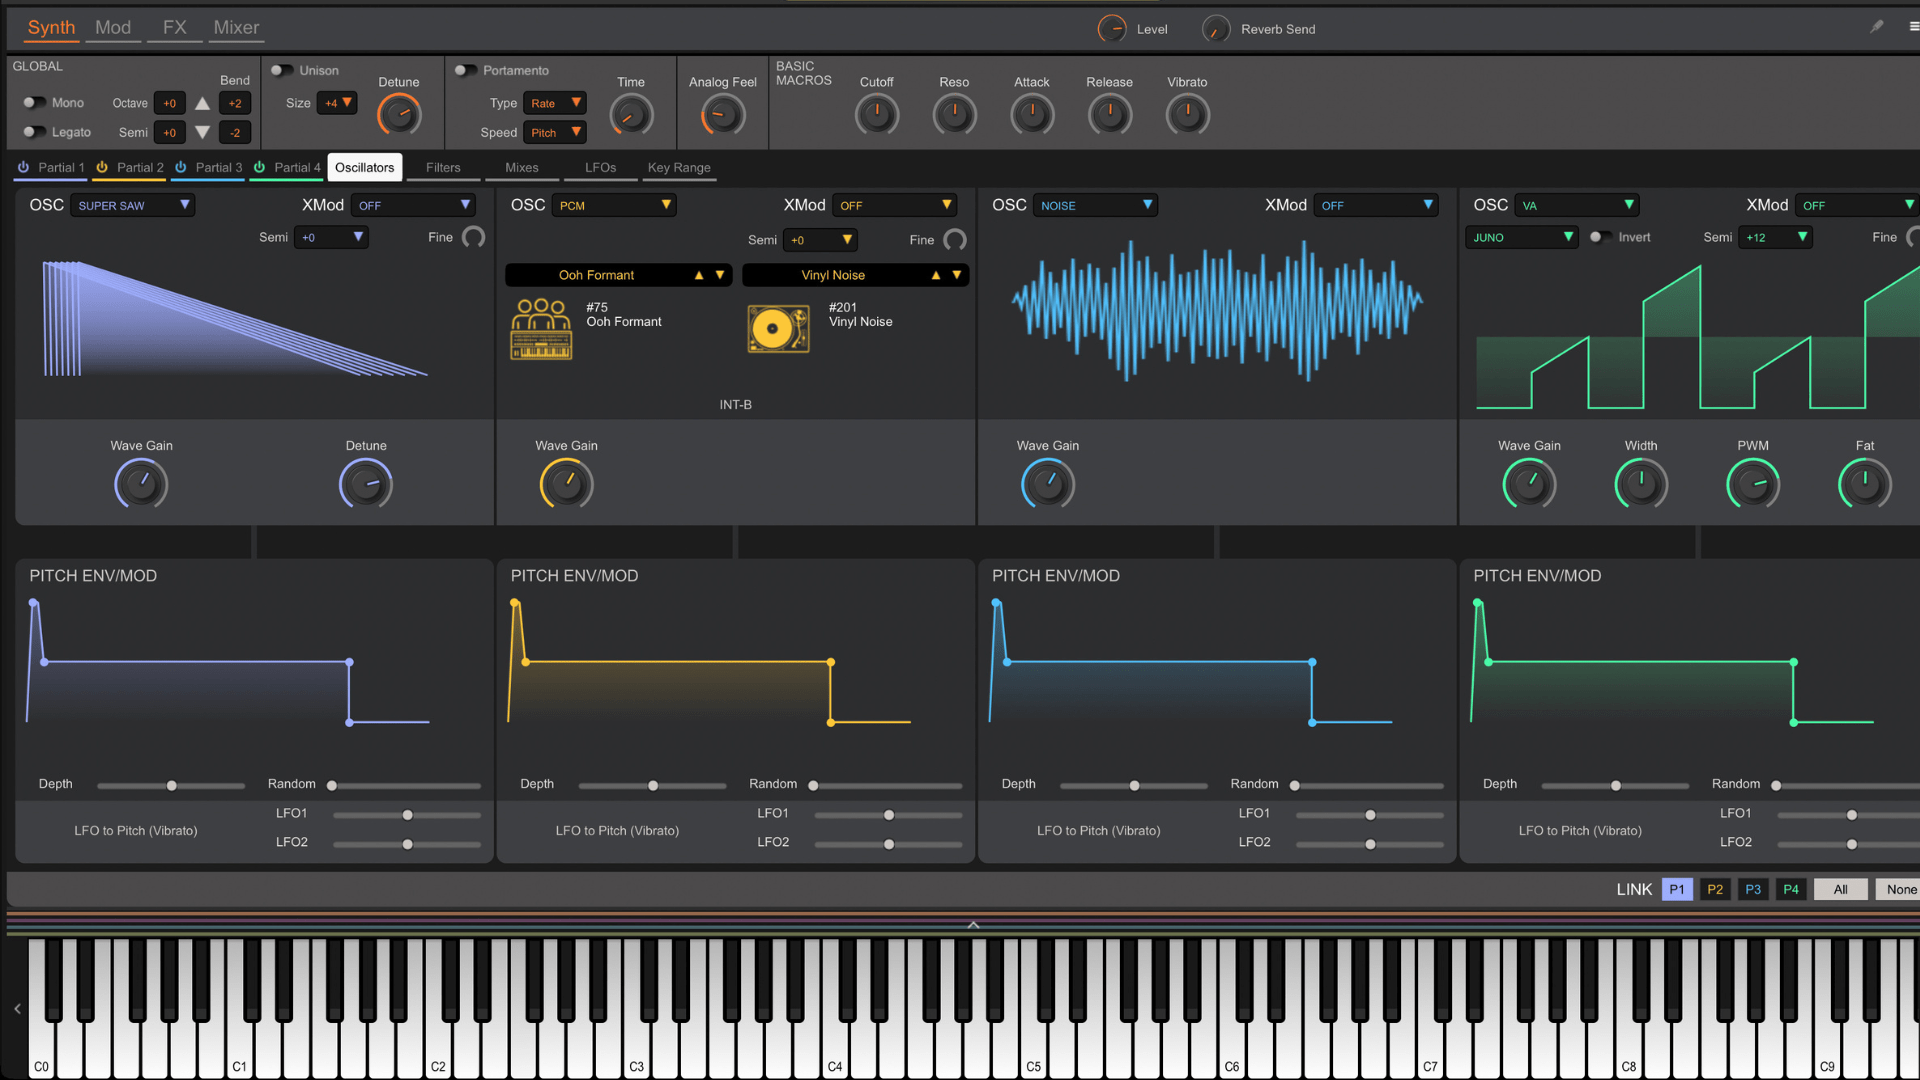Image resolution: width=1920 pixels, height=1080 pixels.
Task: Click the Partial 1 pitch Depth slider
Action: (171, 786)
